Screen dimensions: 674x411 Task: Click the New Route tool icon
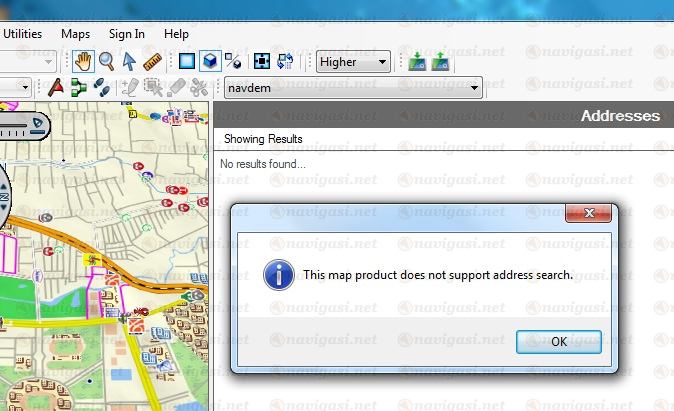pyautogui.click(x=77, y=88)
